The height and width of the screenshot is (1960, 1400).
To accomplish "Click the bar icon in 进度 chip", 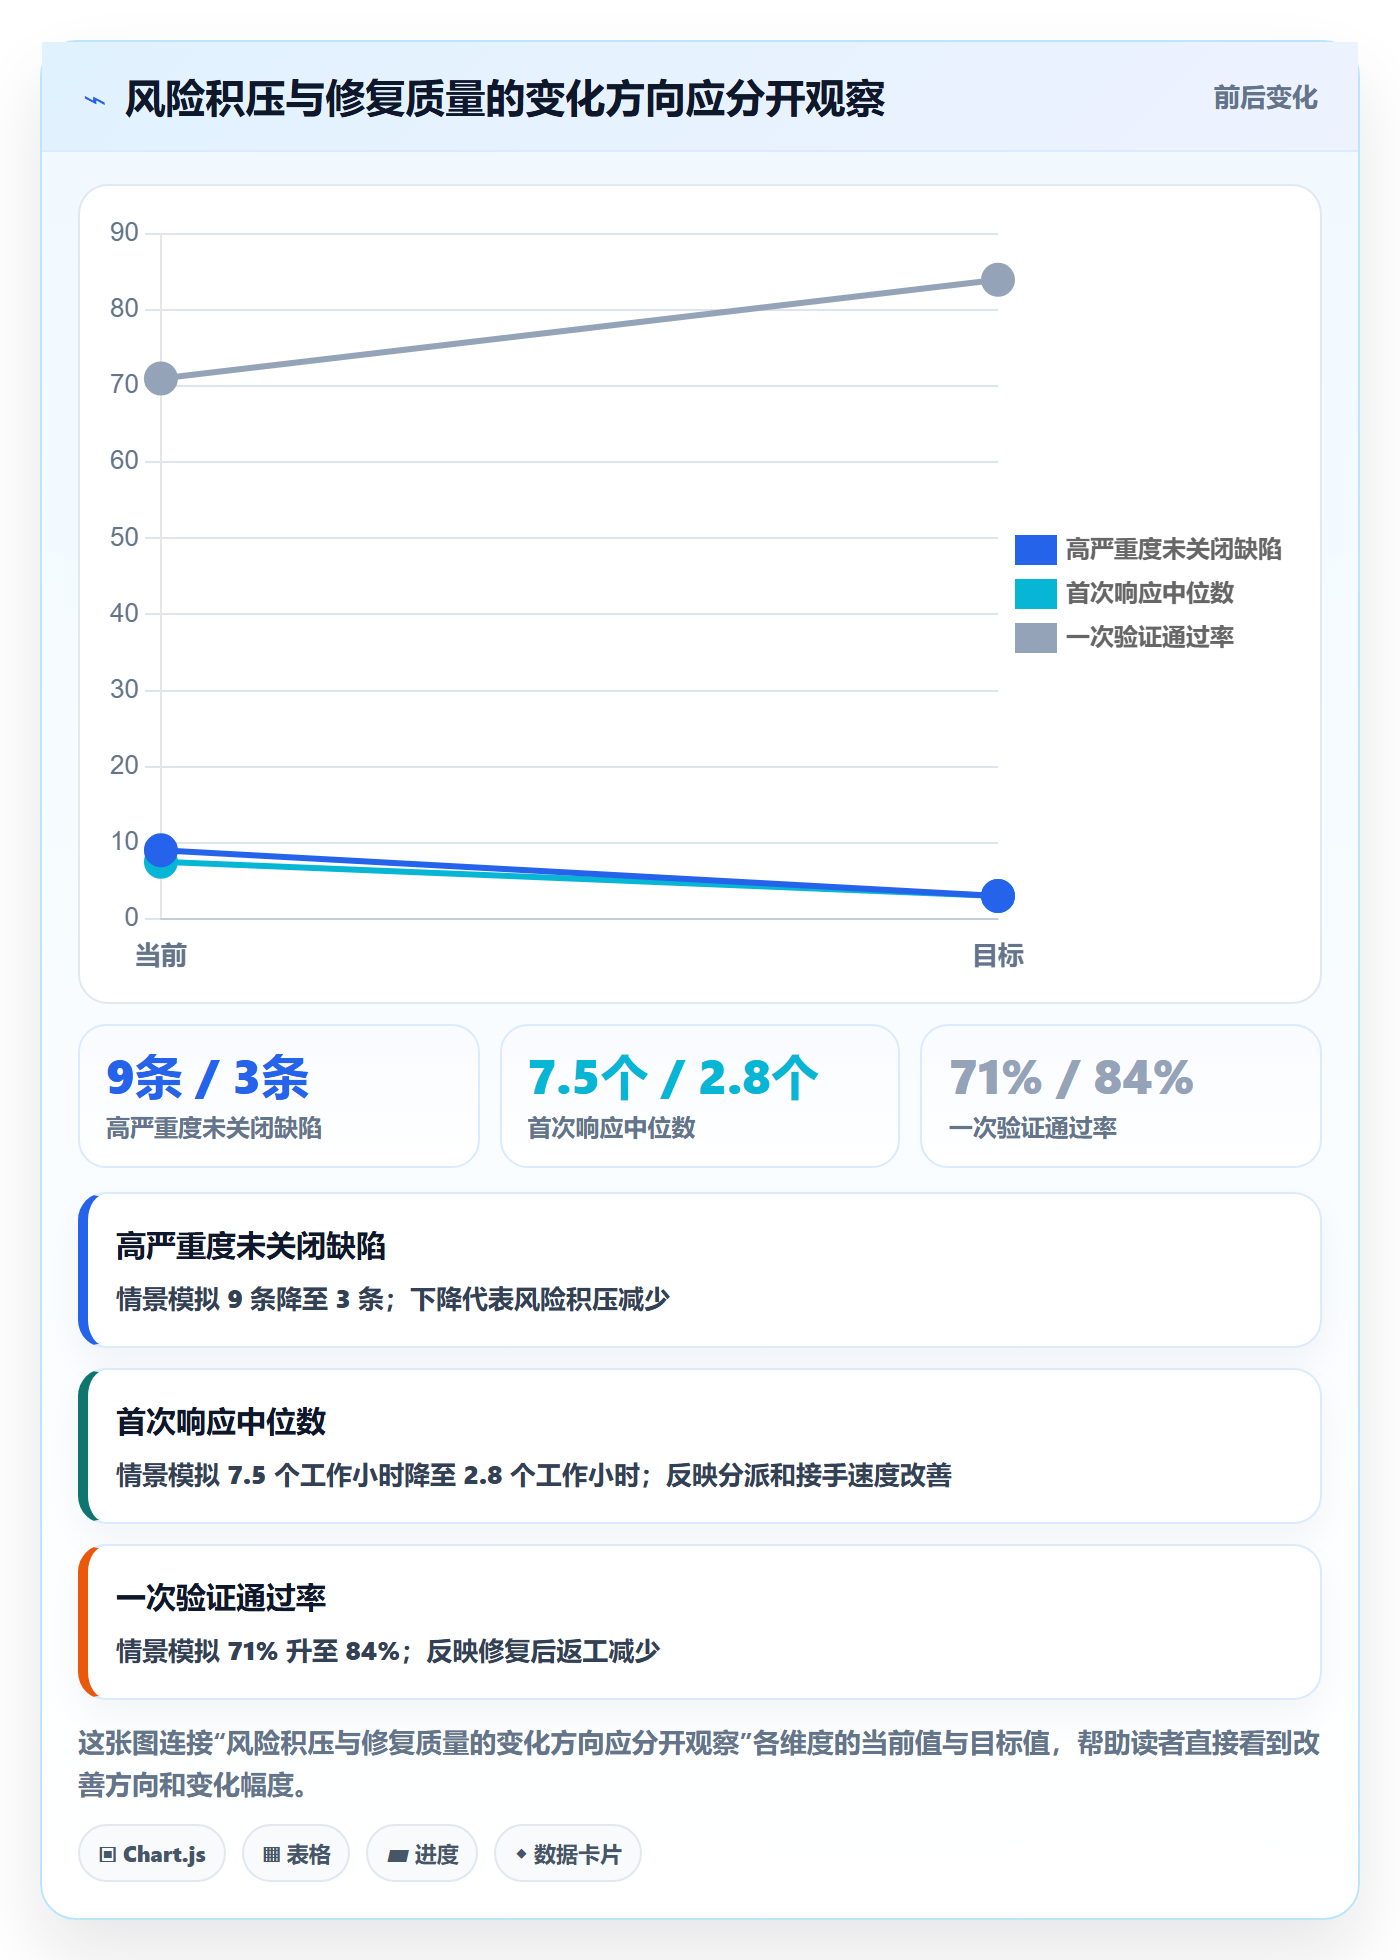I will pyautogui.click(x=398, y=1856).
